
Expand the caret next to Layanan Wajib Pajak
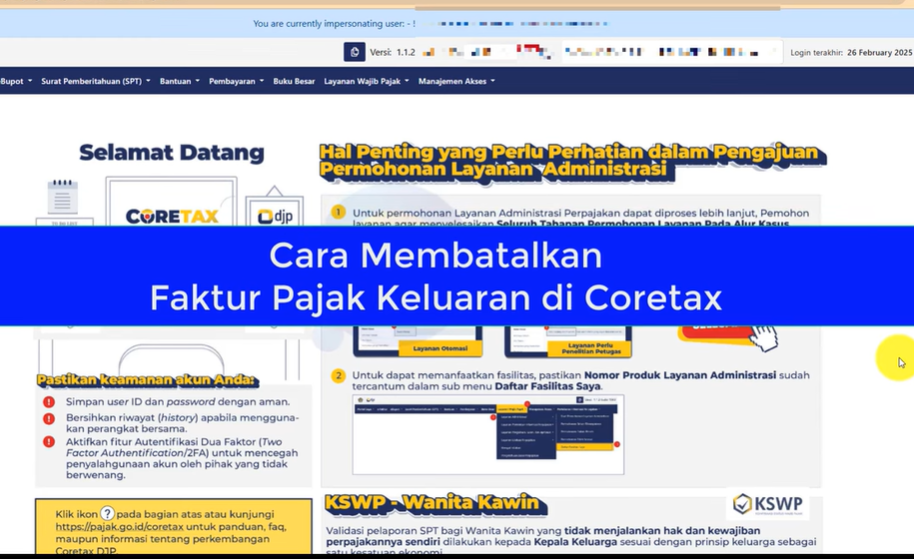tap(407, 81)
